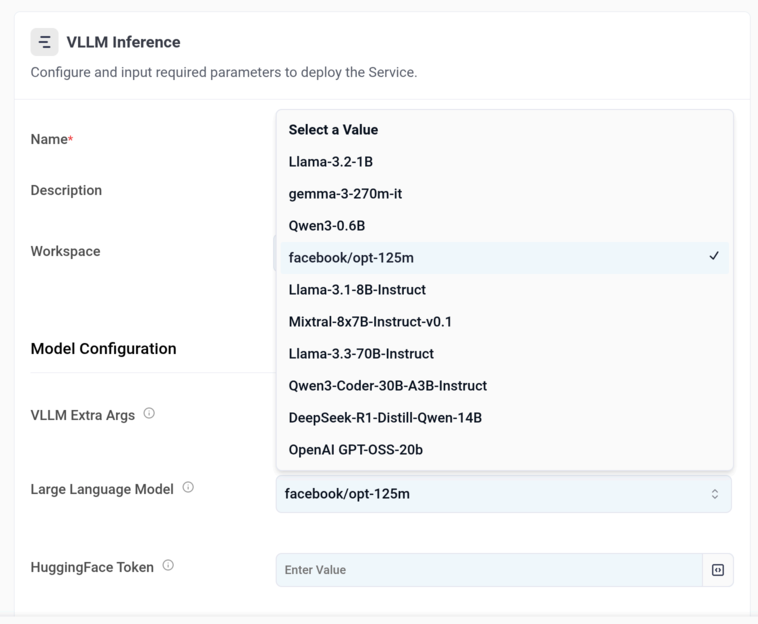Screen dimensions: 758x624
Task: Show info for Large Language Model
Action: [188, 487]
